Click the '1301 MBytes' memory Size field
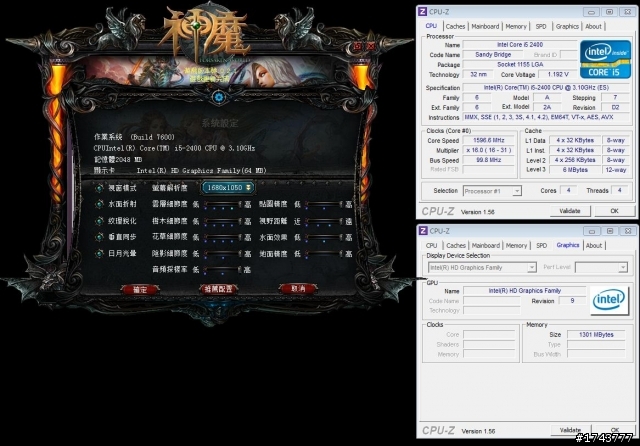 [596, 335]
